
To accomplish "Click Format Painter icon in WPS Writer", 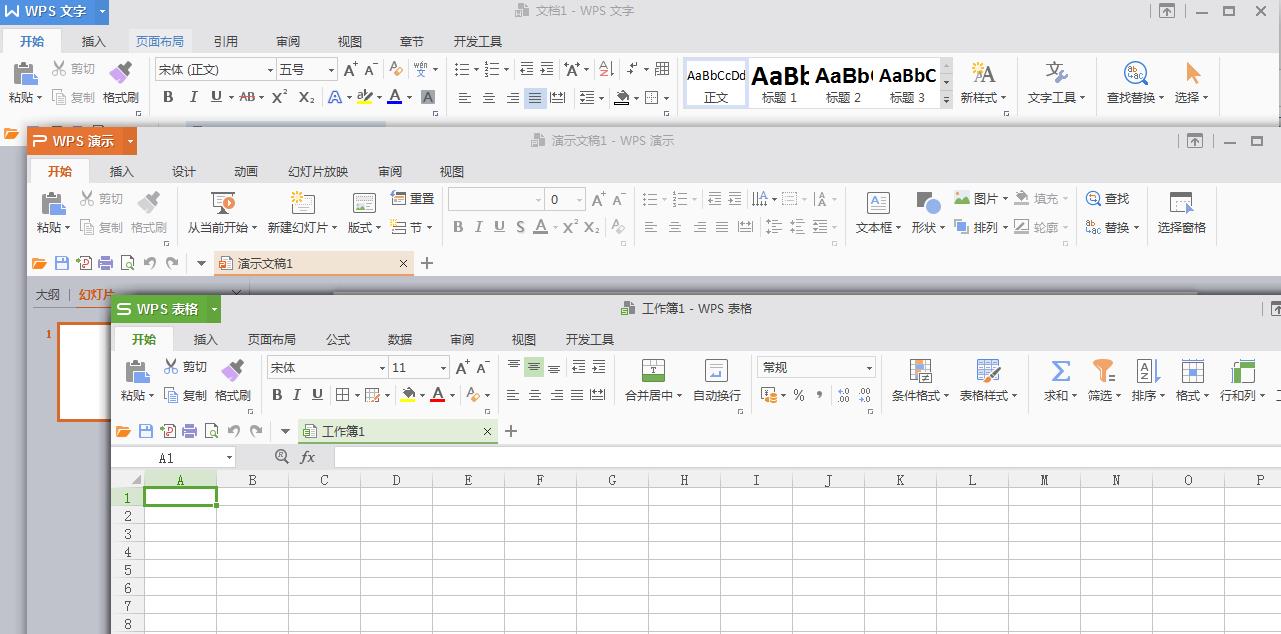I will pyautogui.click(x=120, y=72).
